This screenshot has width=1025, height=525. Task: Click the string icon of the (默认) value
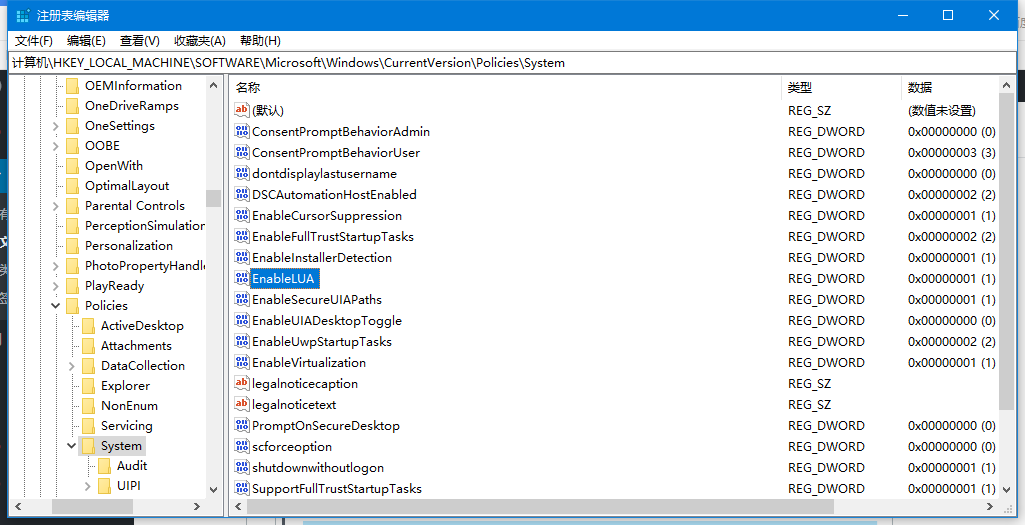point(242,110)
